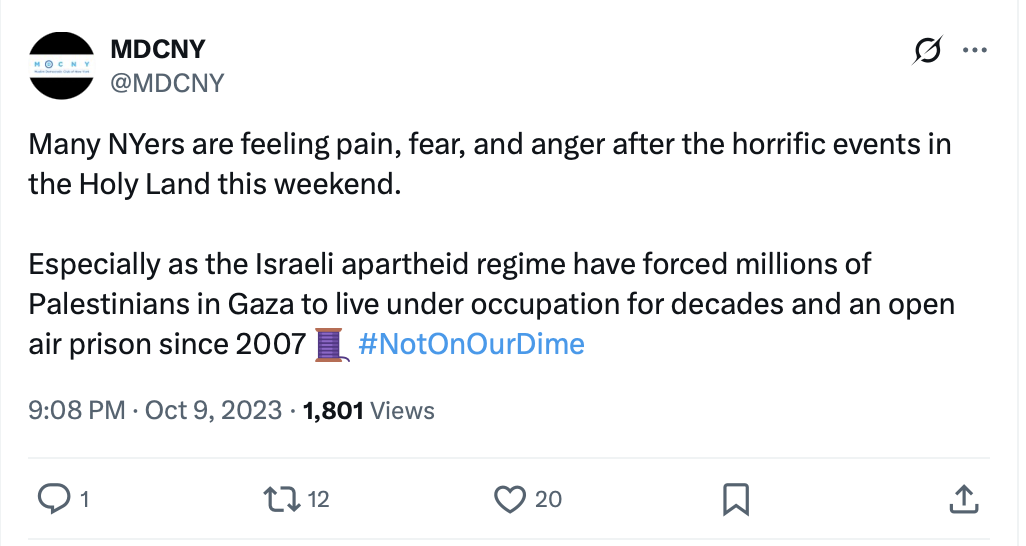Image resolution: width=1026 pixels, height=546 pixels.
Task: Click "the Holy Land this weekend" text line
Action: 213,185
